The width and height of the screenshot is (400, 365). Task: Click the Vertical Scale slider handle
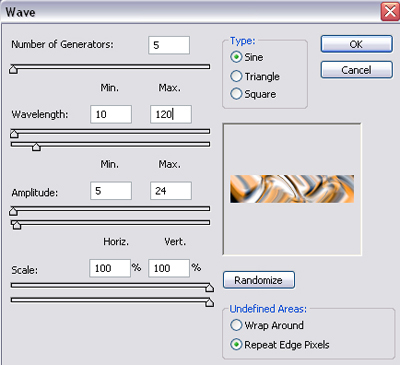209,302
